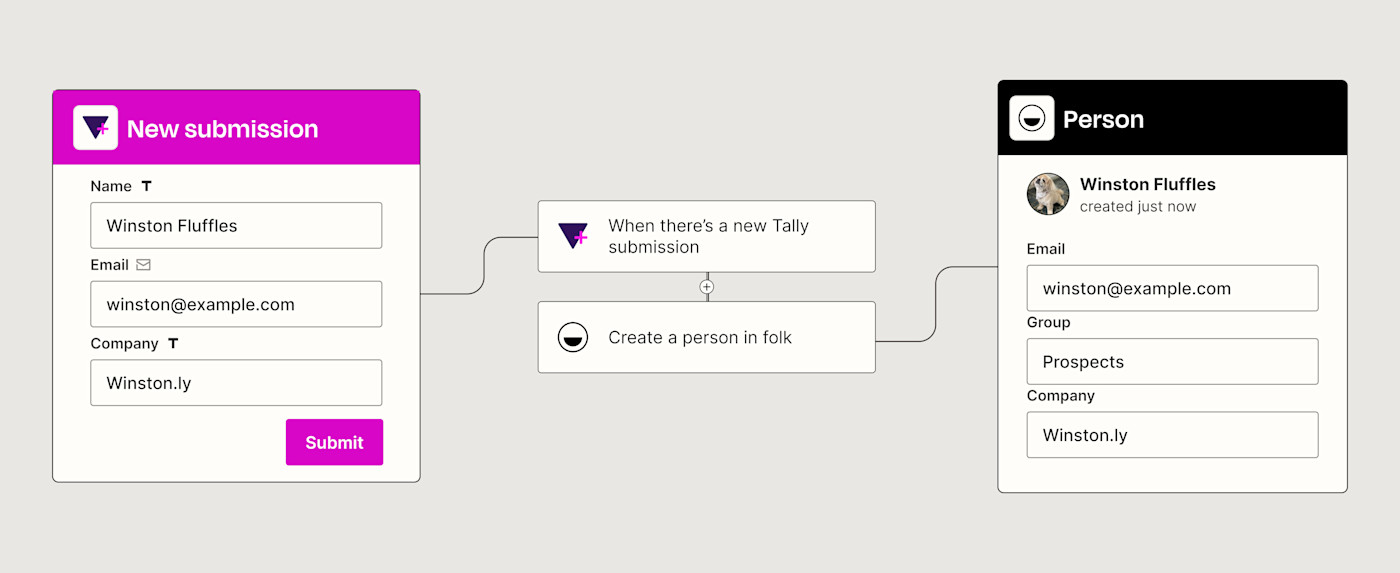The image size is (1400, 573).
Task: Click the Tally icon in the trigger step
Action: coord(573,236)
